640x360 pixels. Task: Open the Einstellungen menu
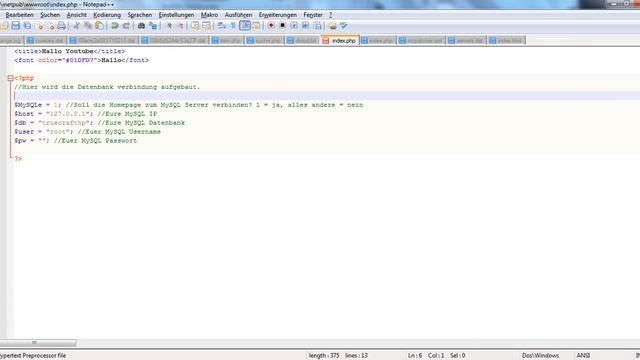click(x=176, y=15)
